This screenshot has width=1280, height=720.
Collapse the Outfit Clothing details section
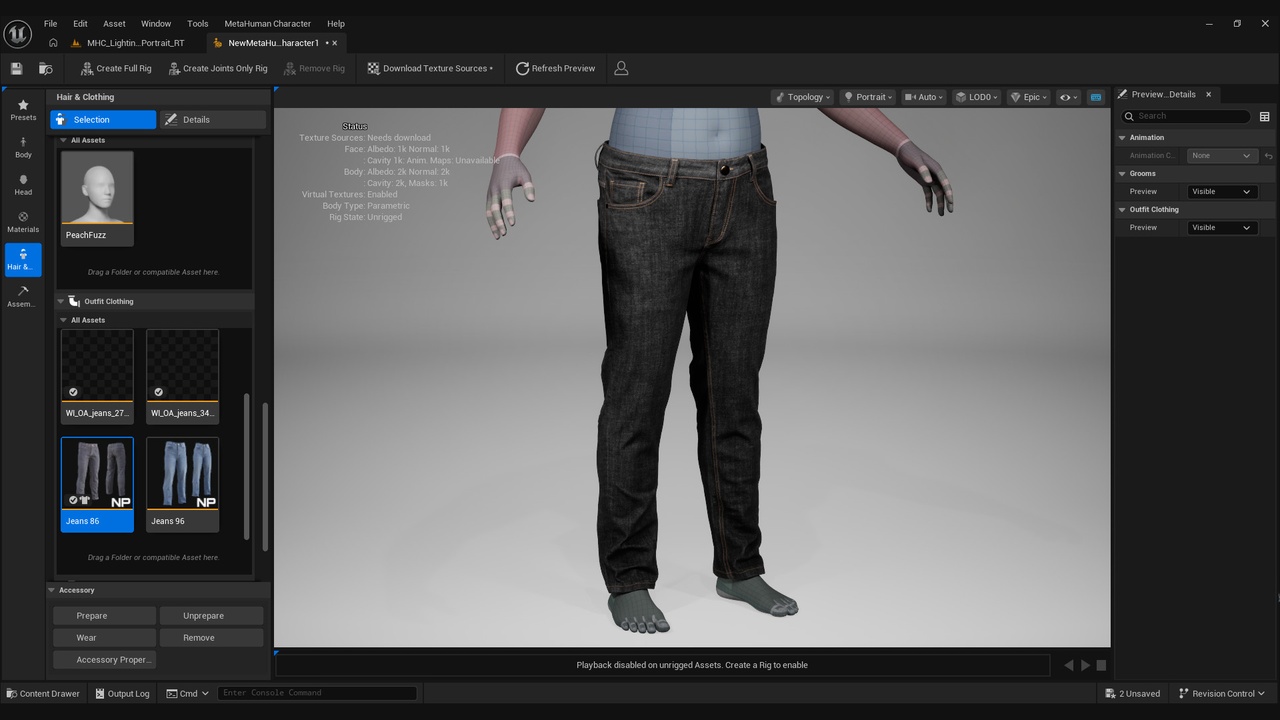tap(1122, 210)
